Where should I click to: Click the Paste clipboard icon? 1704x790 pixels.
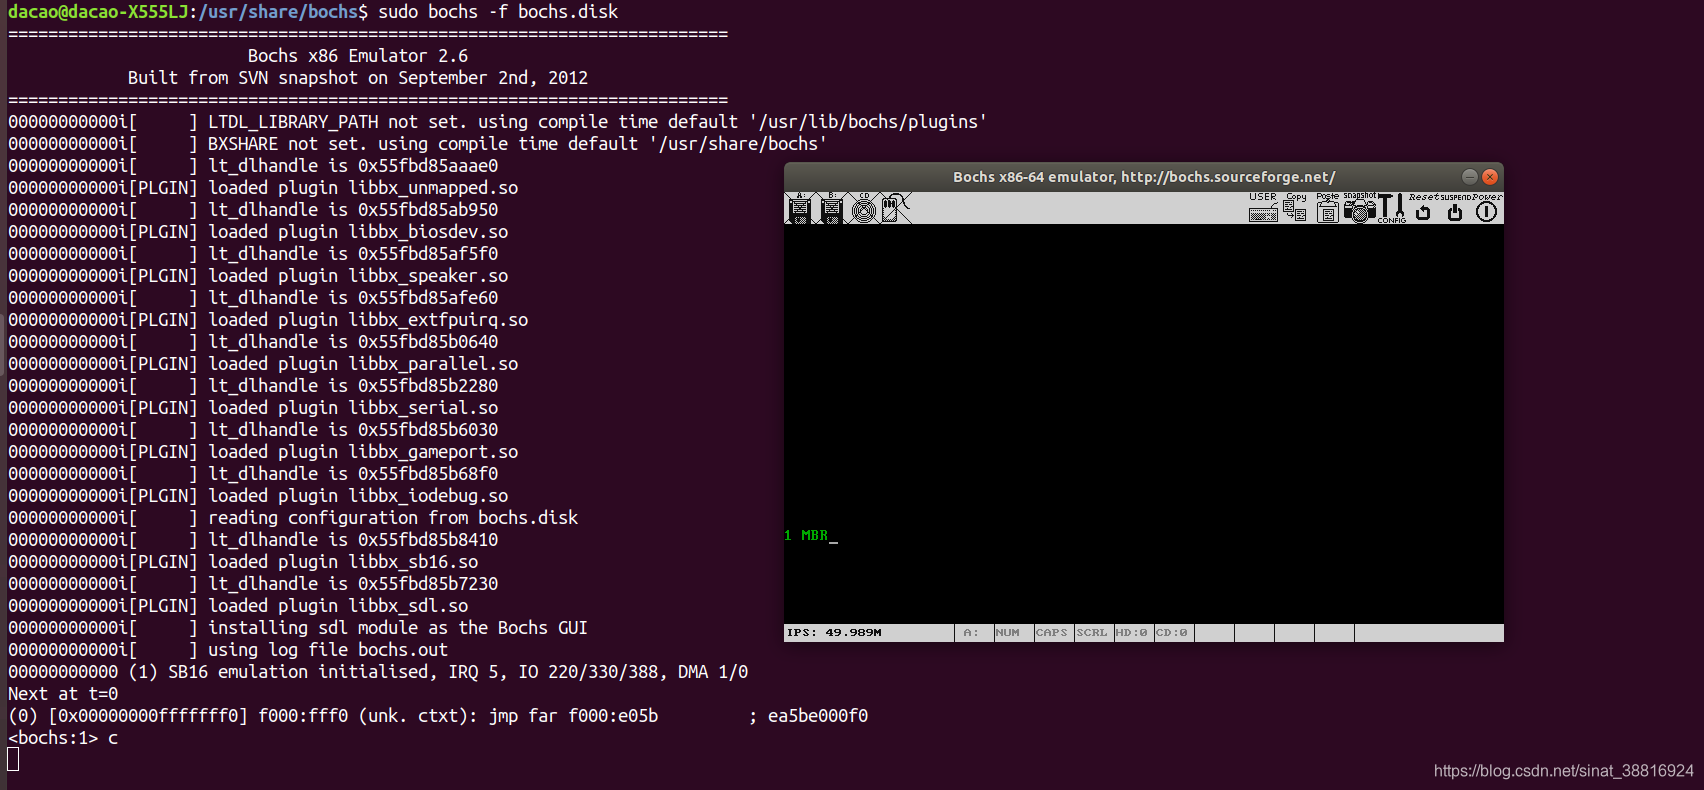[1327, 208]
